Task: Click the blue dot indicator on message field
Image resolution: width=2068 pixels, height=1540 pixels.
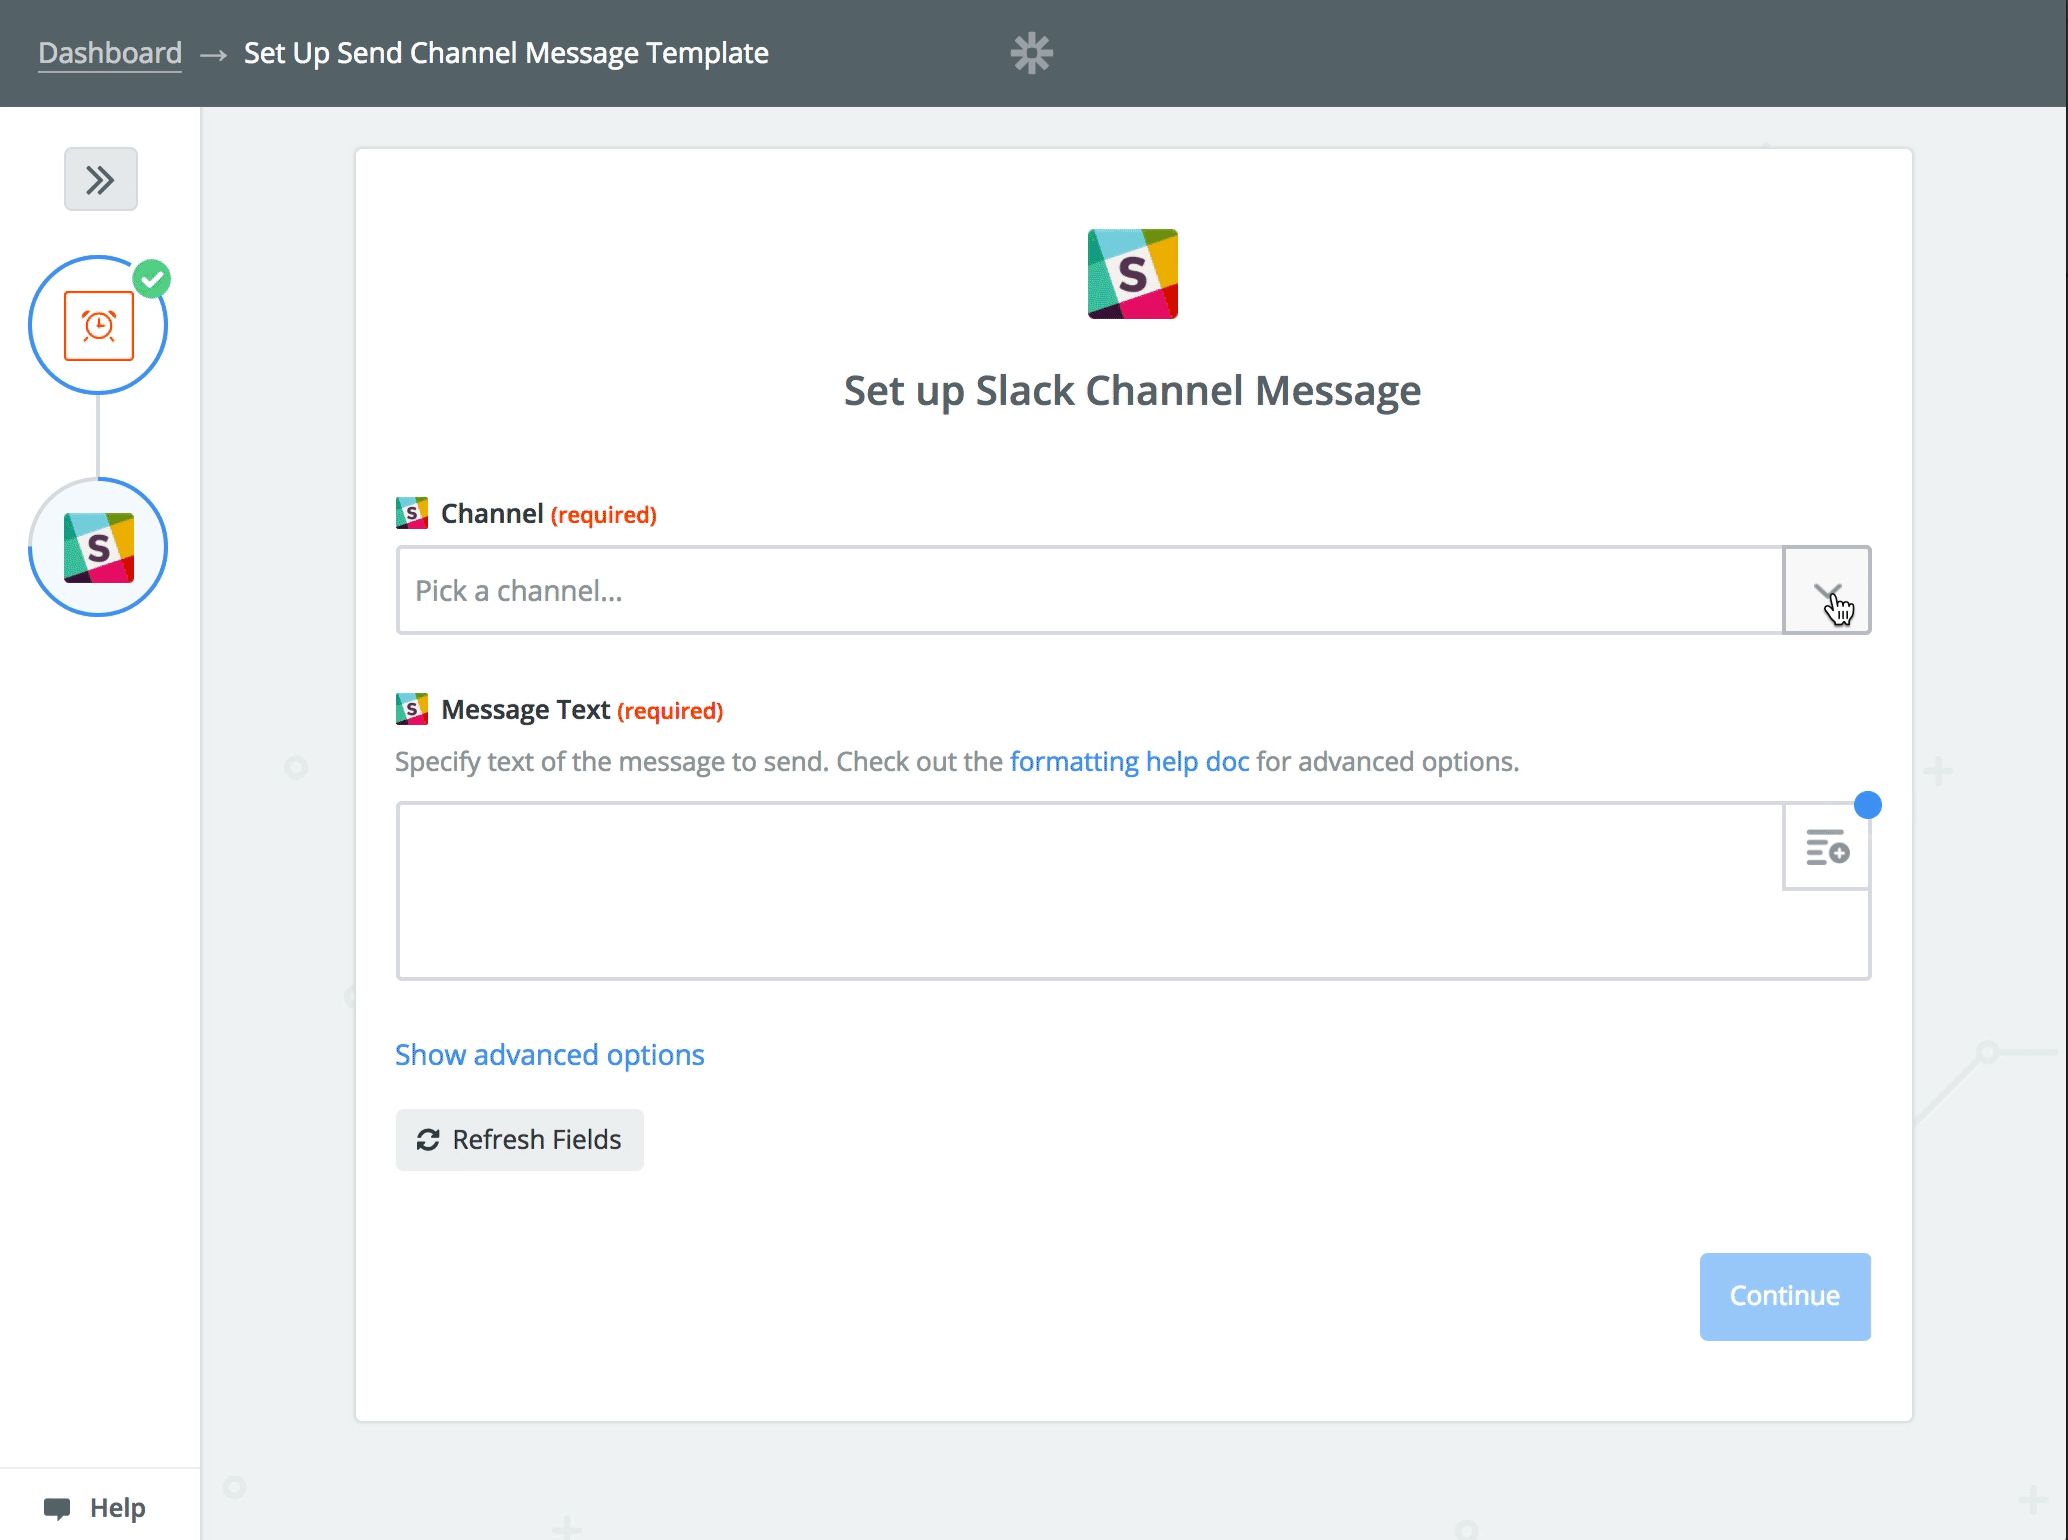Action: tap(1868, 805)
